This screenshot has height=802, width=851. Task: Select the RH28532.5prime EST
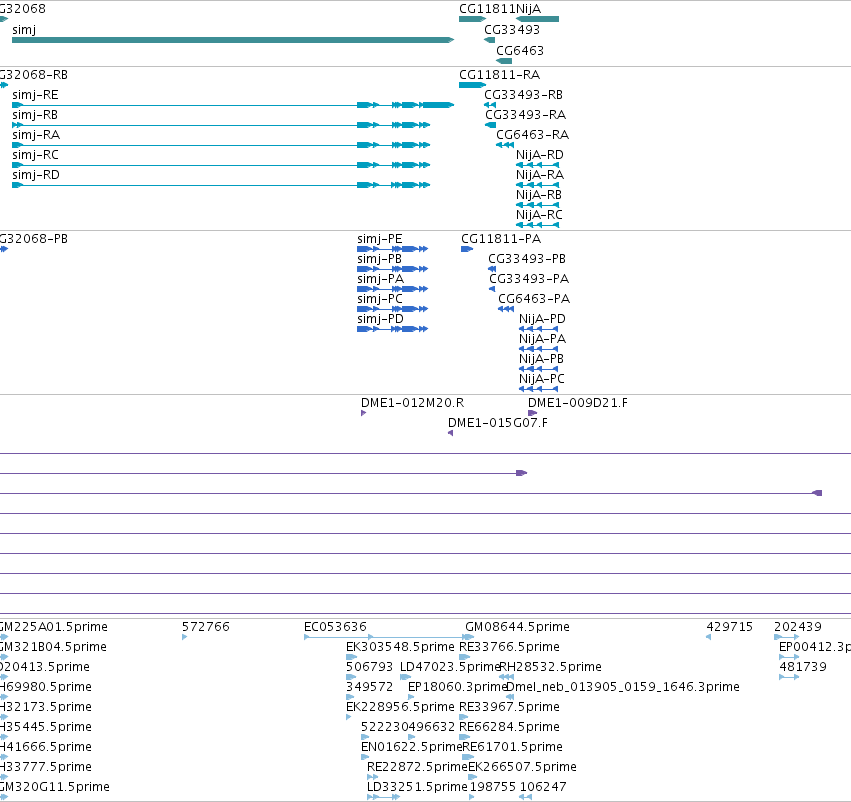(506, 677)
